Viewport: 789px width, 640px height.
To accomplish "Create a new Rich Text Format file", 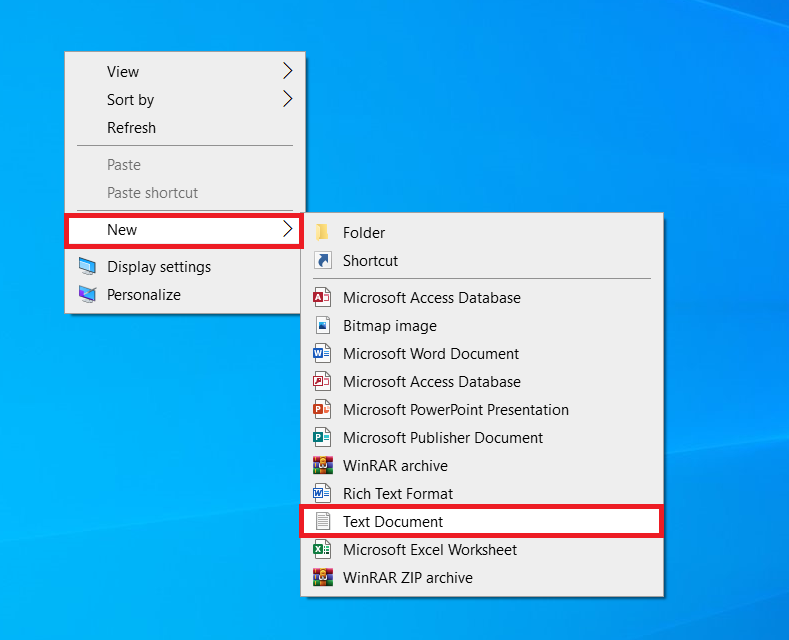I will 397,493.
